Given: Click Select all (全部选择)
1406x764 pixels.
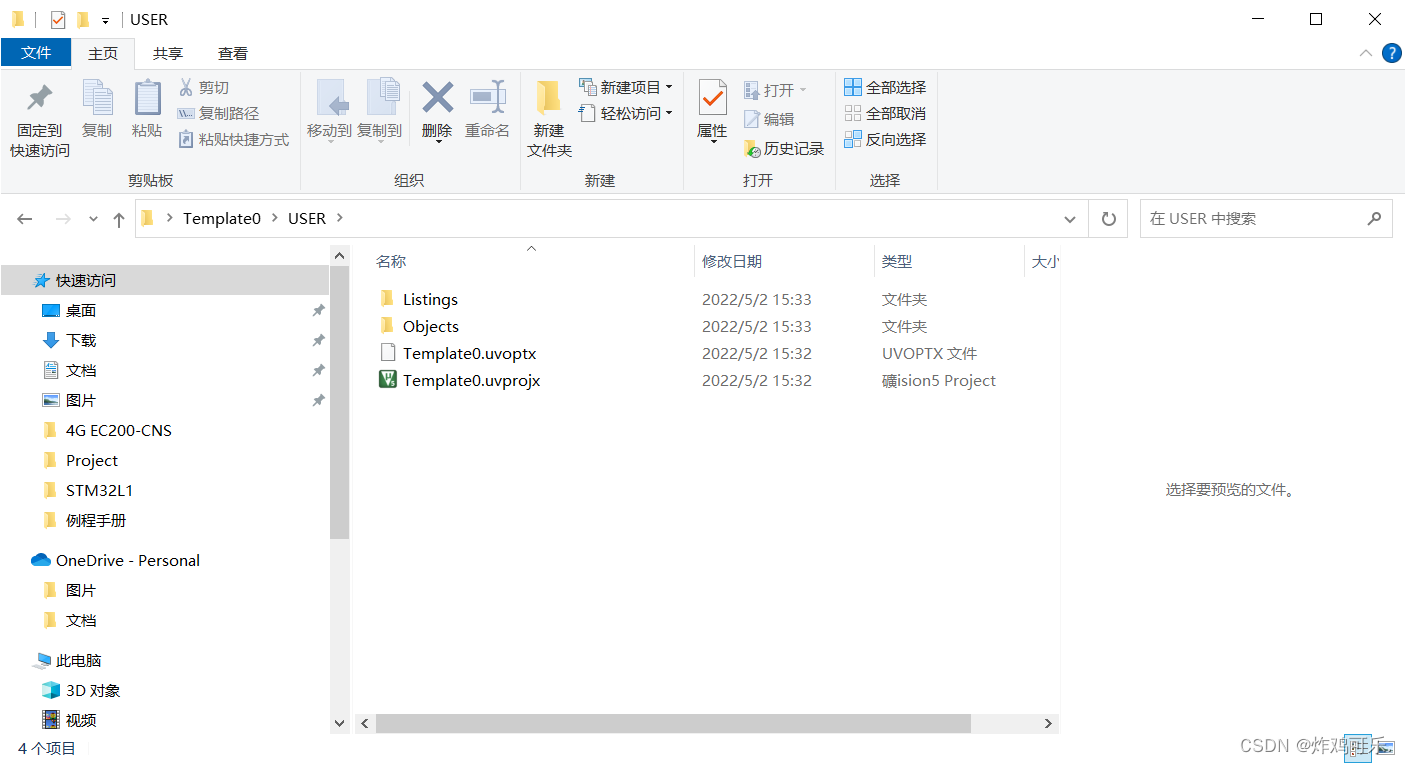Looking at the screenshot, I should pyautogui.click(x=885, y=88).
